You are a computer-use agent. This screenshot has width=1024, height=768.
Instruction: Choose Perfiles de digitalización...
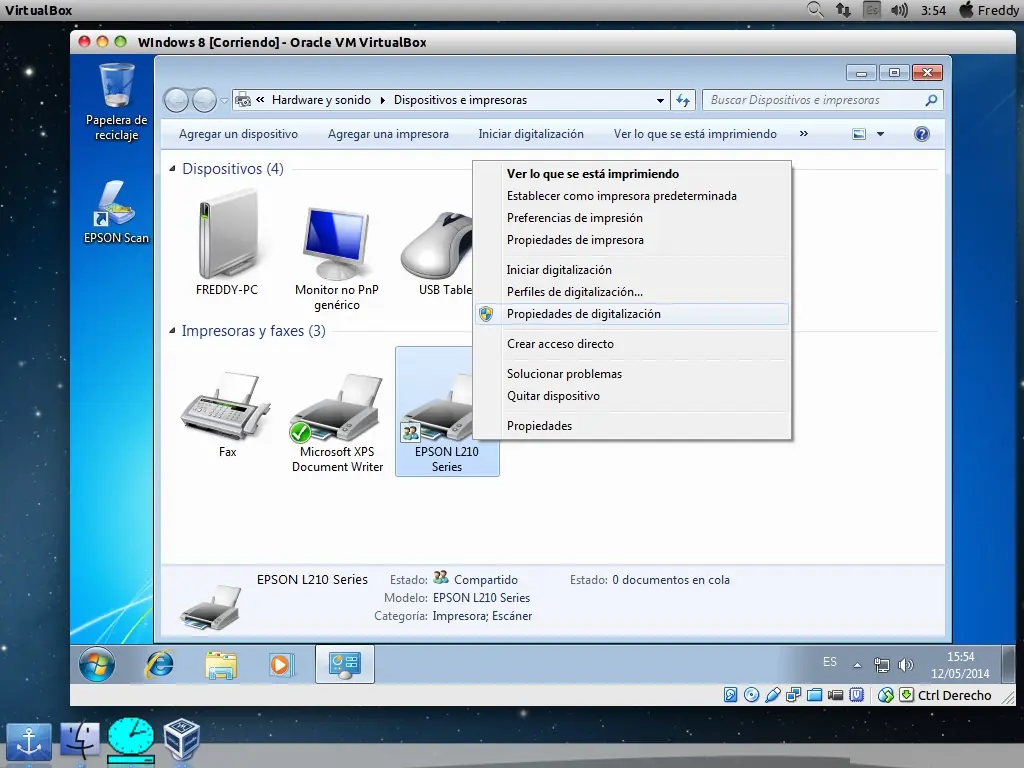632,292
